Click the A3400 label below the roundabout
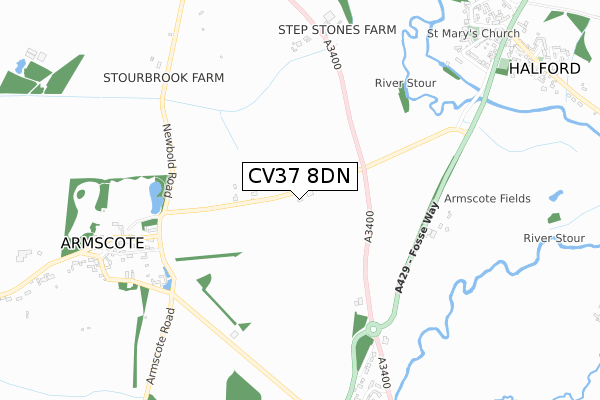 [384, 373]
